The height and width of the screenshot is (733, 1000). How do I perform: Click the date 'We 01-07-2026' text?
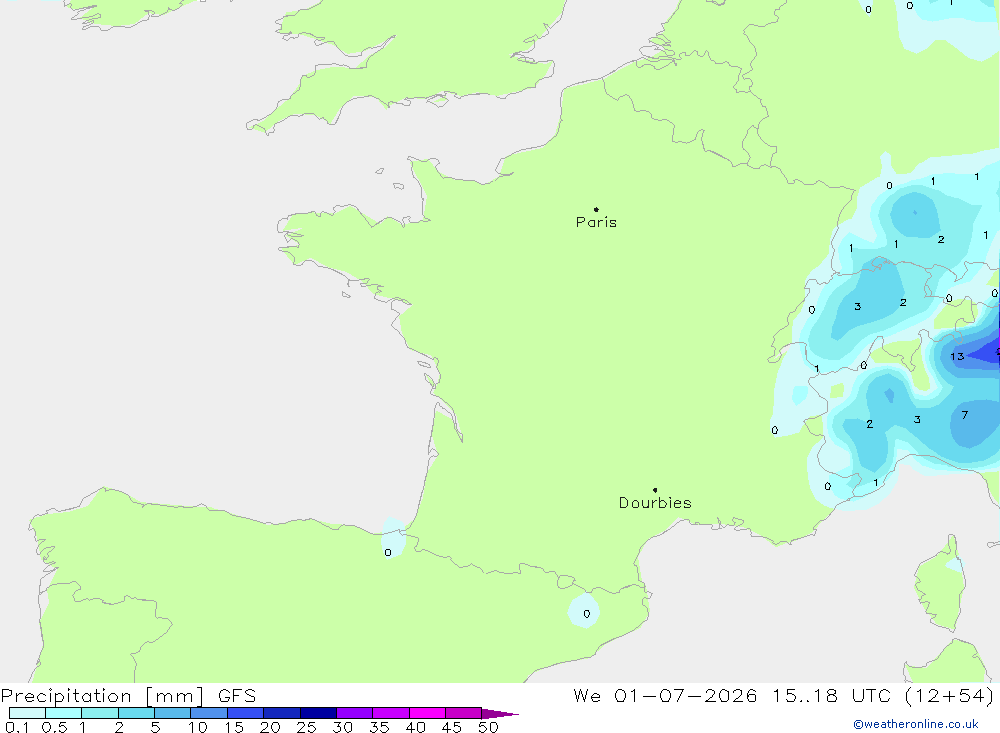pos(665,696)
